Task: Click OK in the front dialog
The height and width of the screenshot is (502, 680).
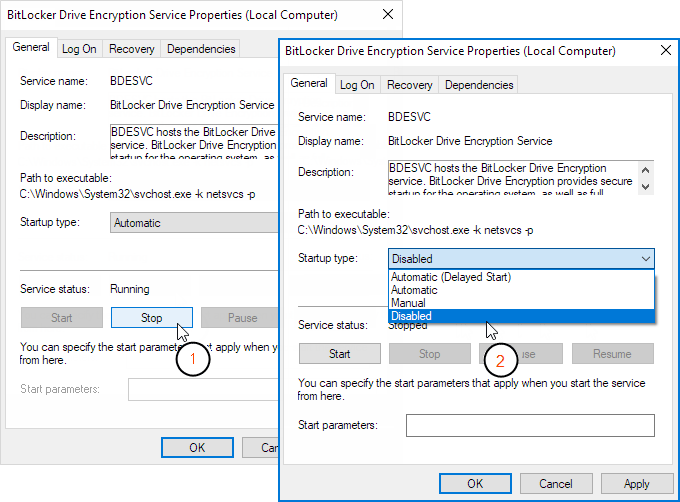Action: click(475, 483)
